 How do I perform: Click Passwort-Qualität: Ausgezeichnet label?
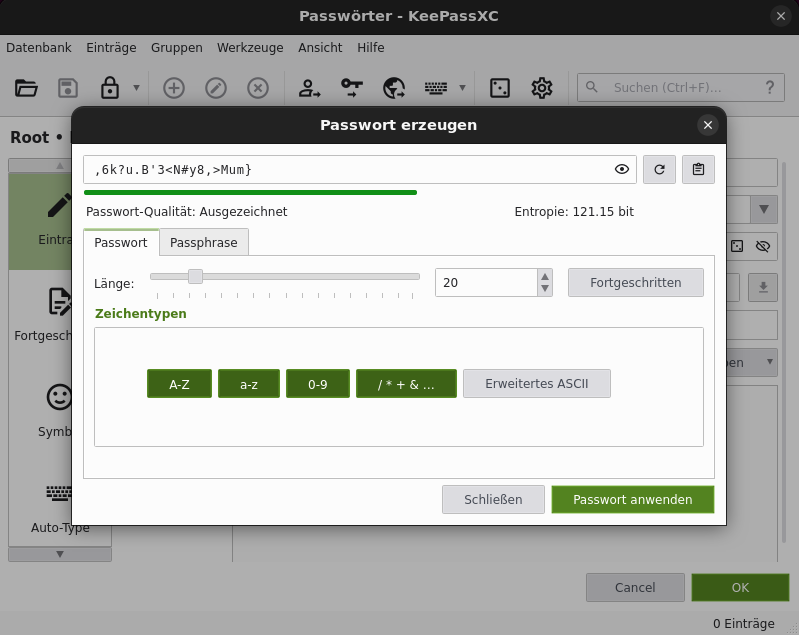click(x=187, y=212)
